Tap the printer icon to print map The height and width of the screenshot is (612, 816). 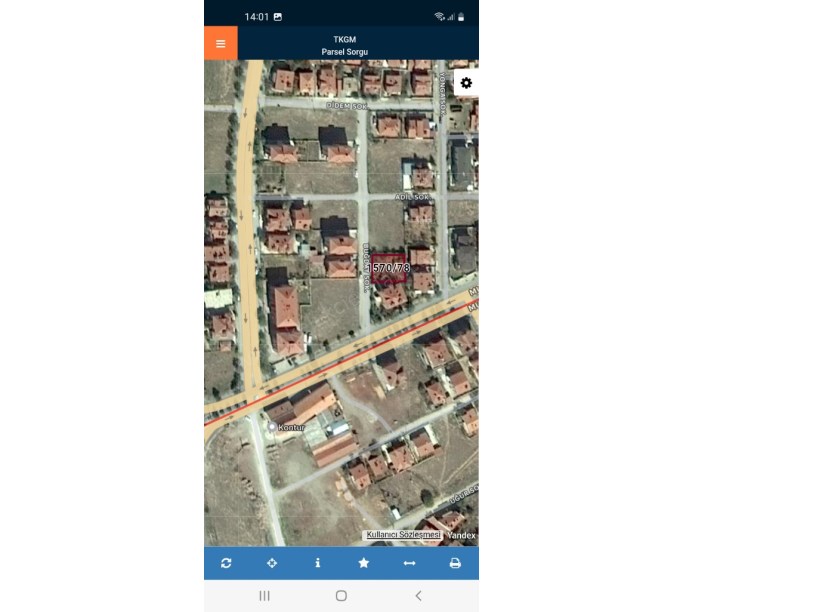(x=455, y=563)
